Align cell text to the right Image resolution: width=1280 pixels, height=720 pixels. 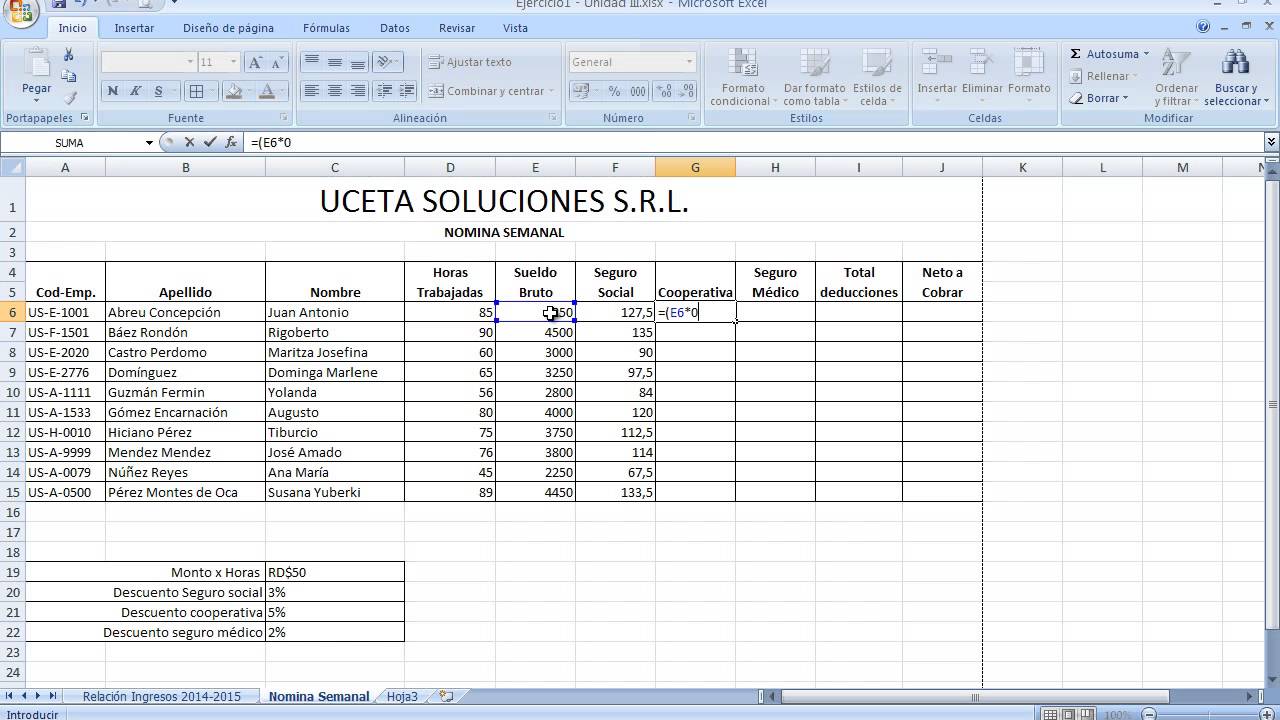[358, 91]
